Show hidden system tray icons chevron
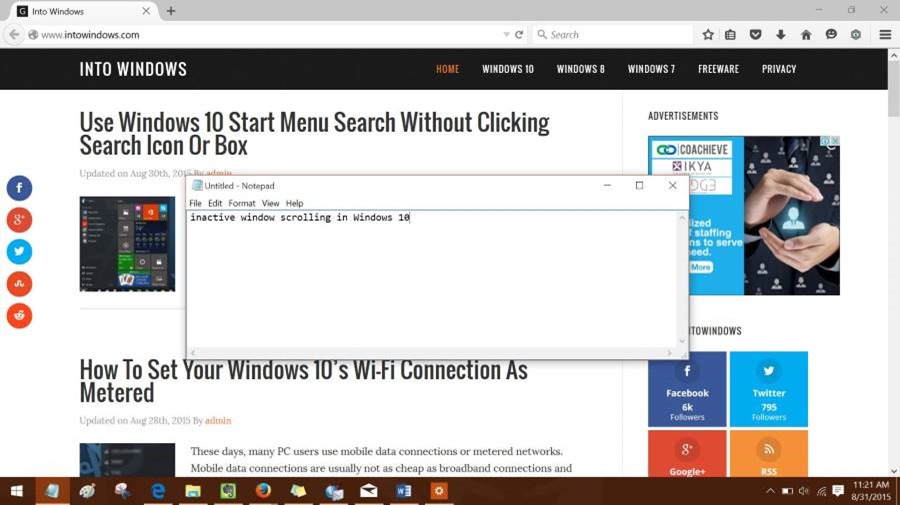Image resolution: width=900 pixels, height=505 pixels. click(770, 491)
